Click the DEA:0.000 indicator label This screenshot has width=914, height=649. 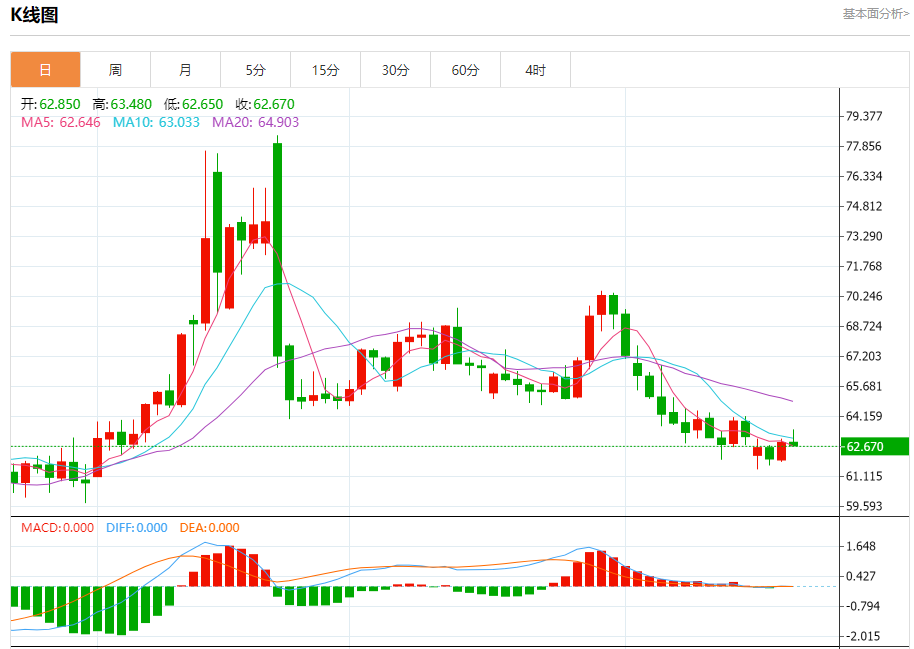[x=209, y=528]
